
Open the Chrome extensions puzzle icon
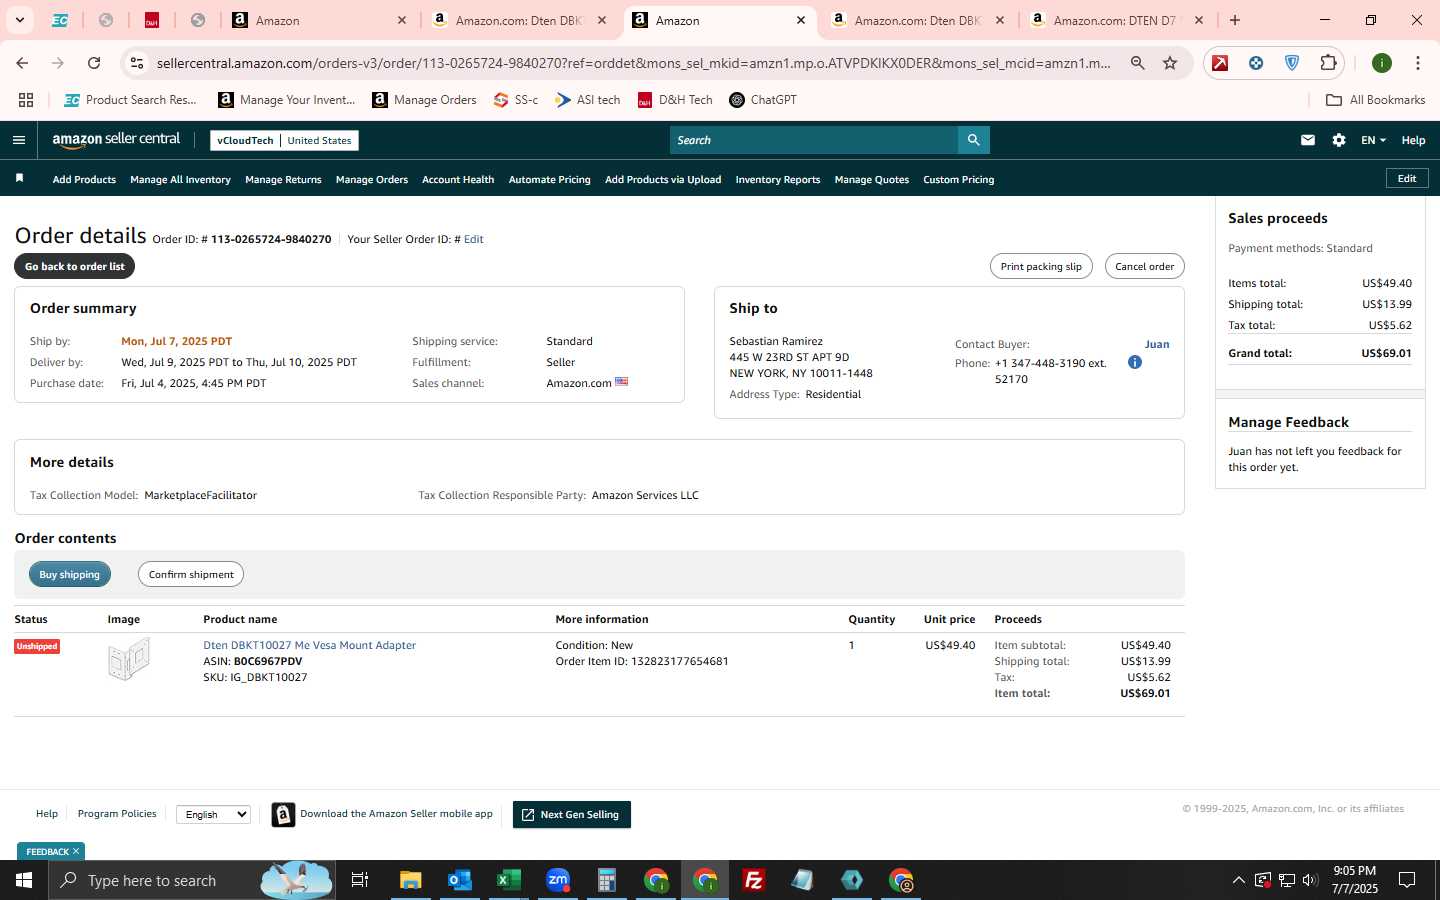[x=1328, y=63]
